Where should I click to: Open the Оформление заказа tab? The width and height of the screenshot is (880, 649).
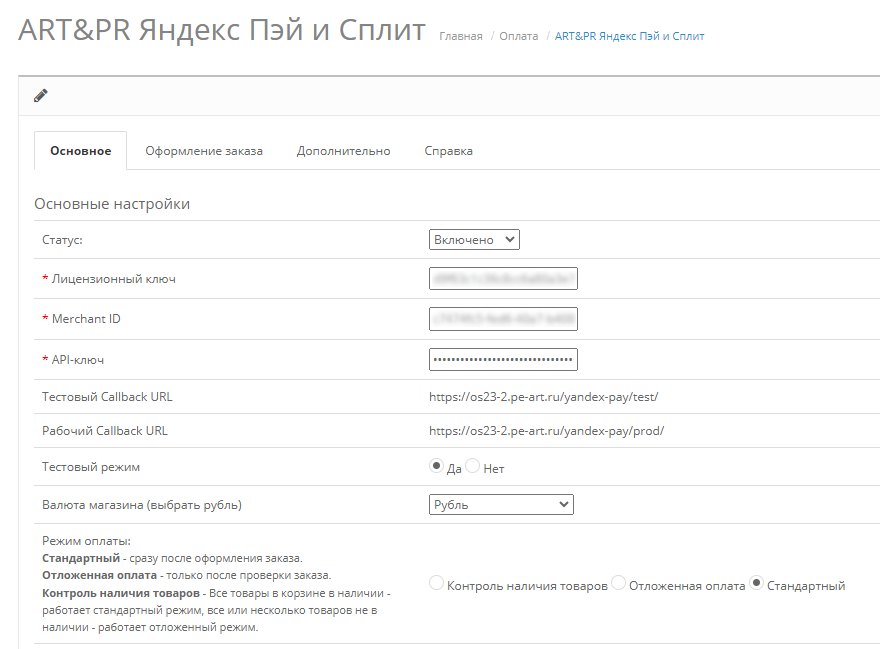[x=204, y=150]
